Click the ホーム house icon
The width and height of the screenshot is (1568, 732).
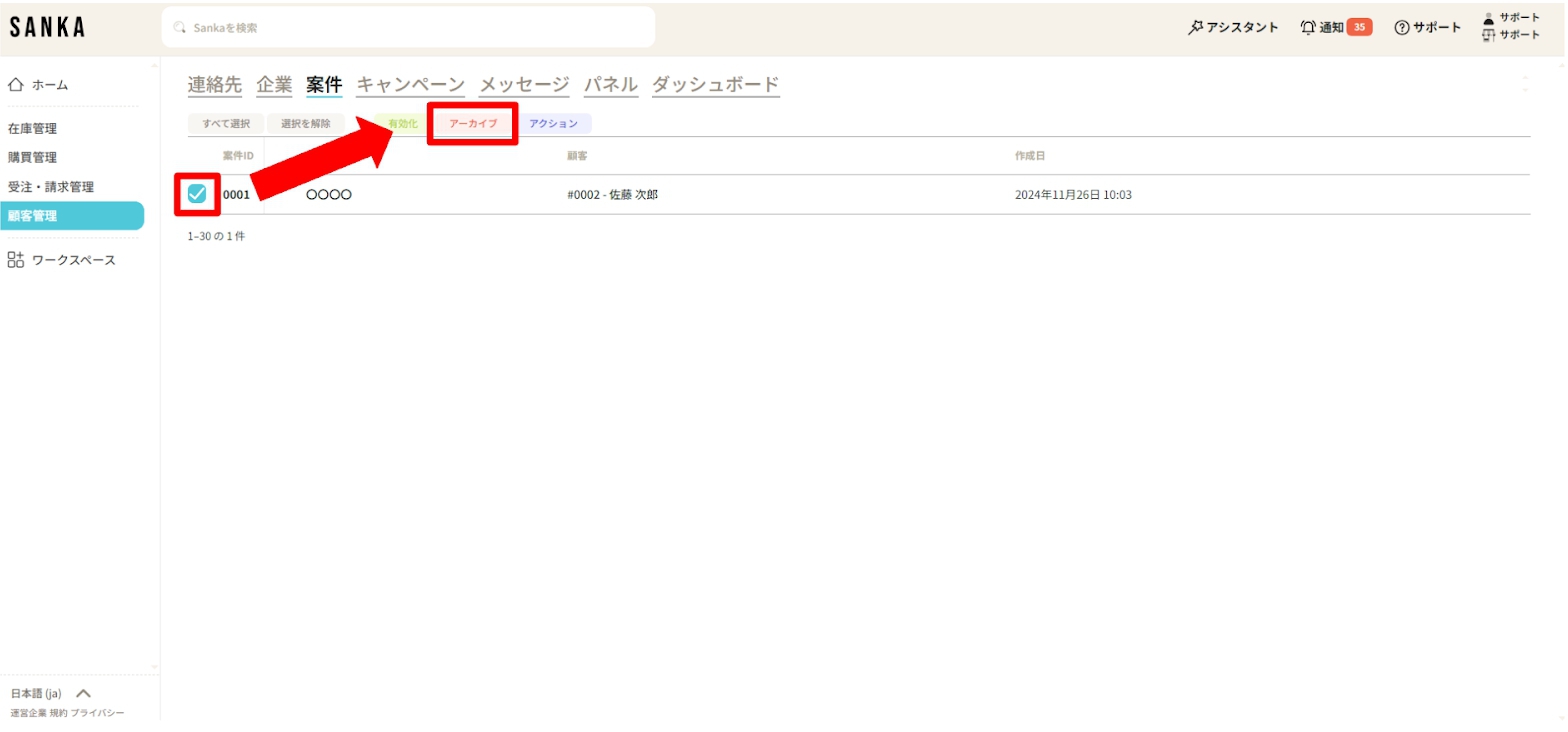click(16, 85)
